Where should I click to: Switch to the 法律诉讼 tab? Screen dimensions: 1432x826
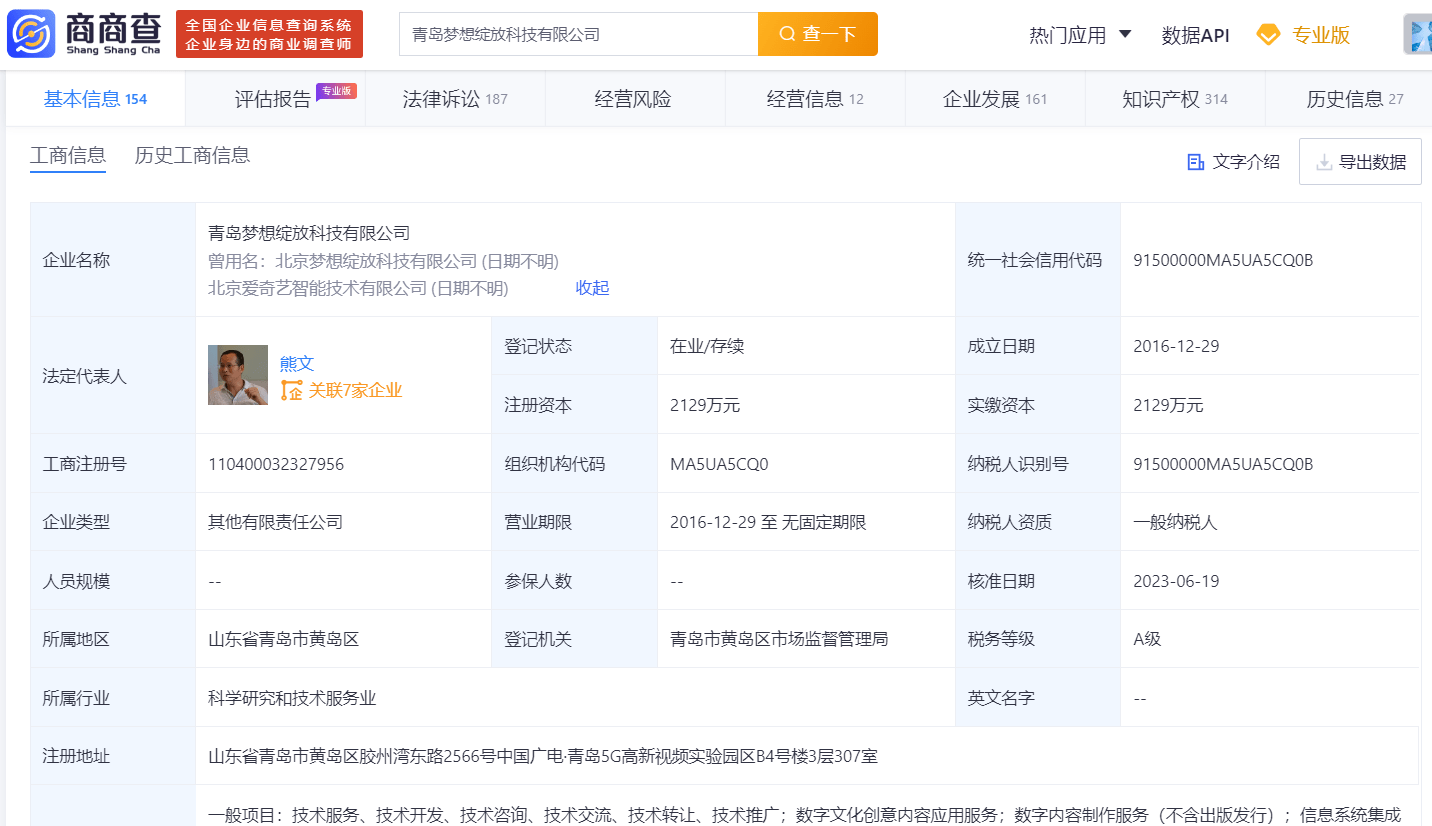455,99
